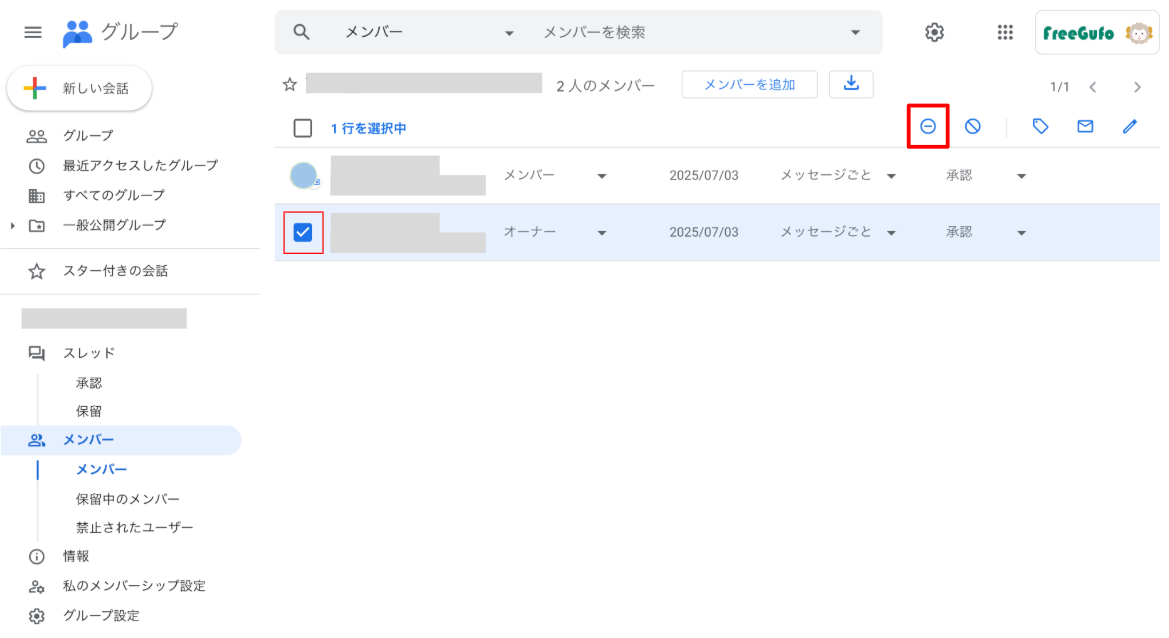This screenshot has width=1169, height=638.
Task: Click the envelope email icon in toolbar
Action: tap(1085, 127)
